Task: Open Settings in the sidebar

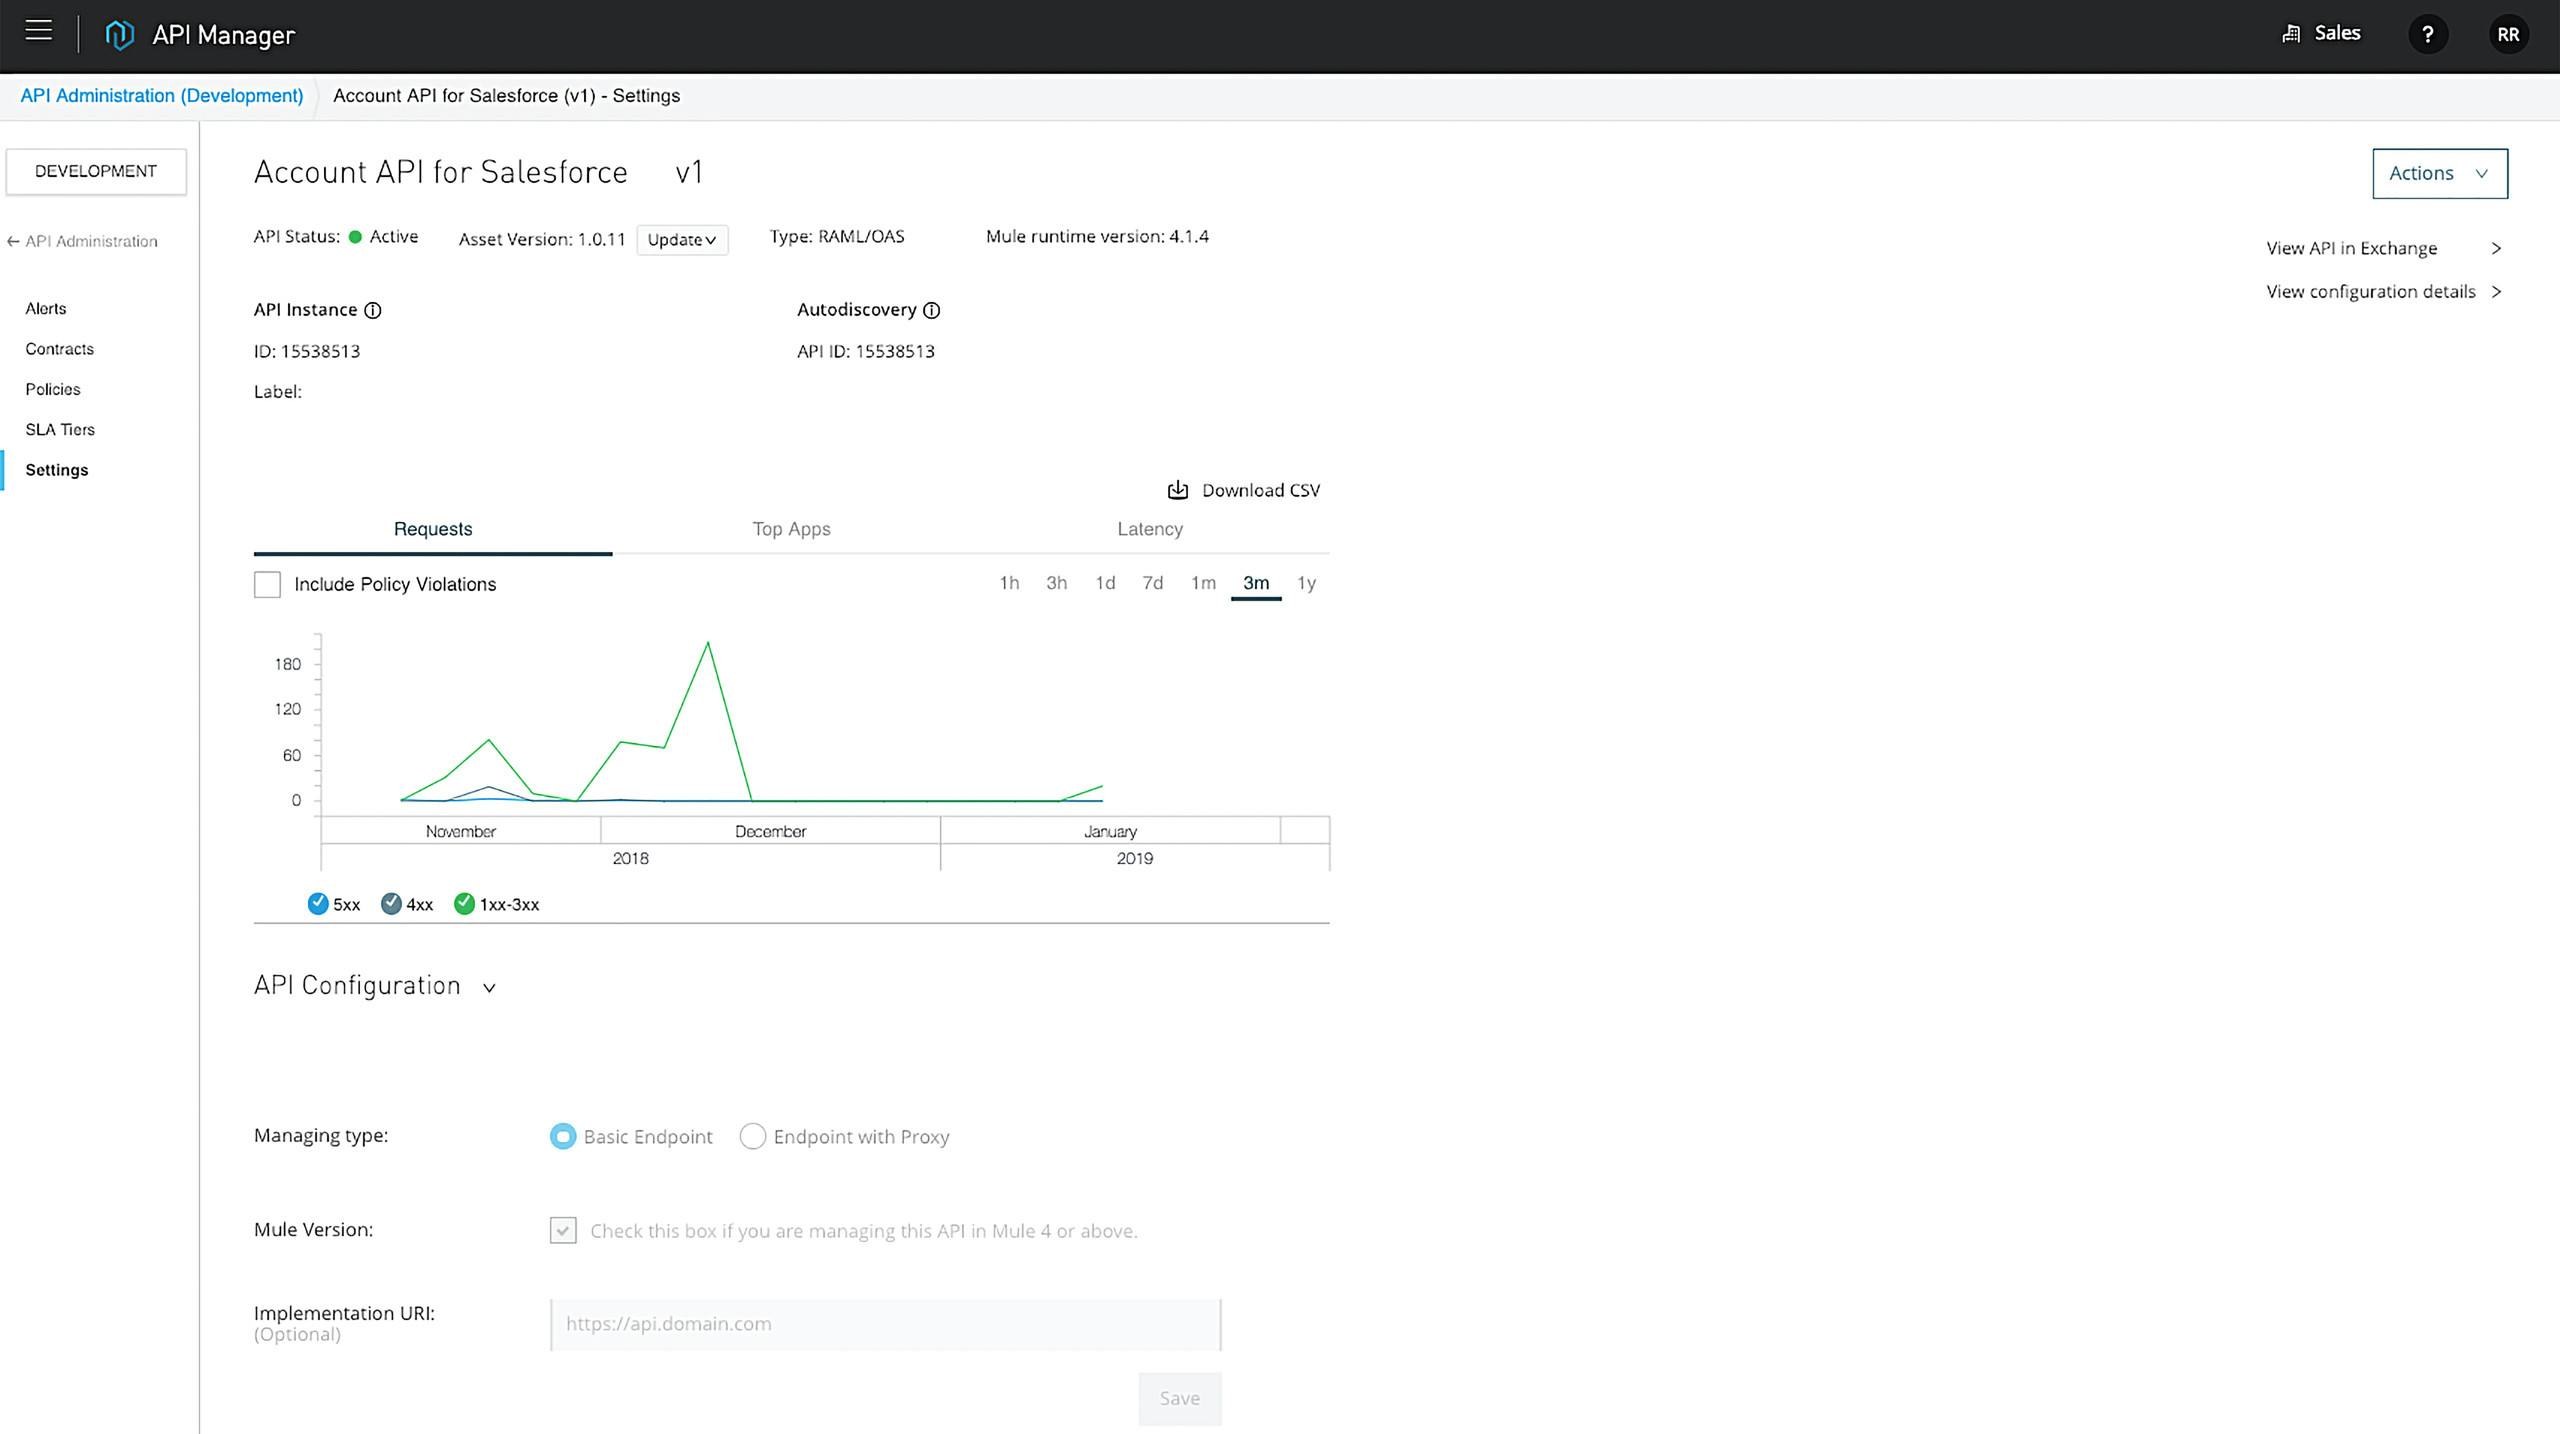Action: click(57, 470)
